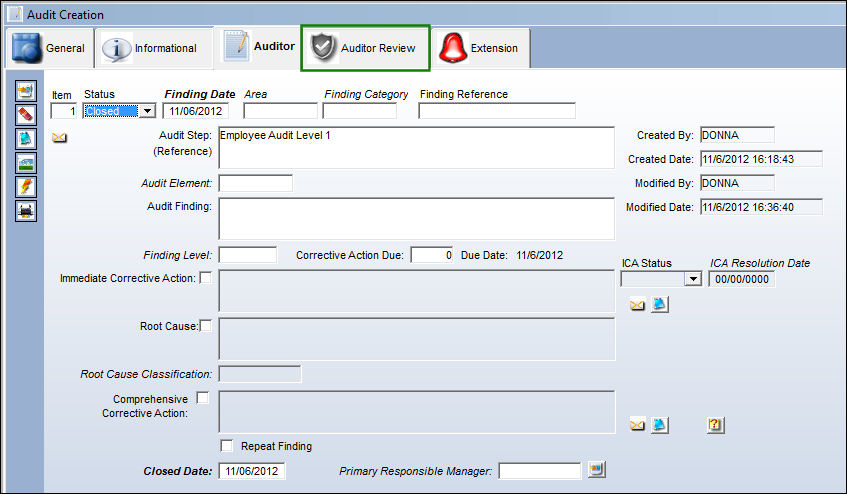This screenshot has width=847, height=494.
Task: Switch to the Informational tab
Action: [x=154, y=48]
